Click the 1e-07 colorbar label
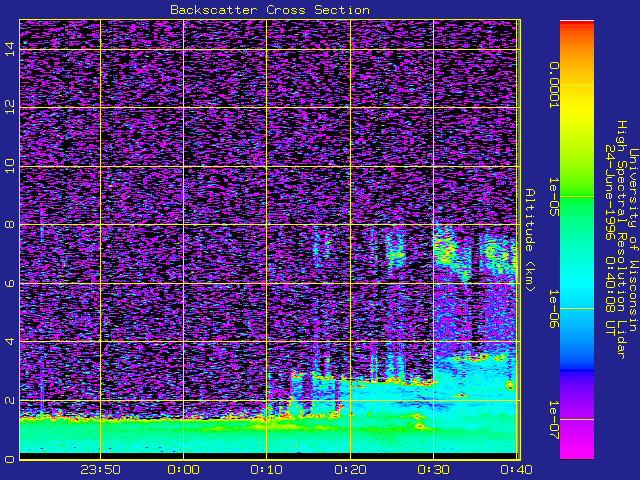This screenshot has height=480, width=640. pos(553,420)
